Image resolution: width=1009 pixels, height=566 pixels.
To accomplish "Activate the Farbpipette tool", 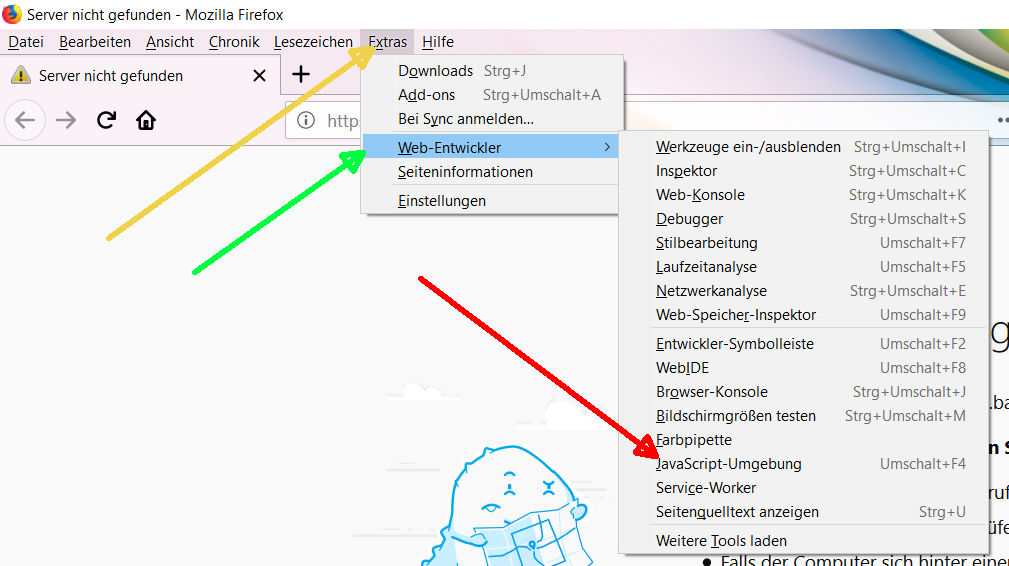I will point(804,440).
